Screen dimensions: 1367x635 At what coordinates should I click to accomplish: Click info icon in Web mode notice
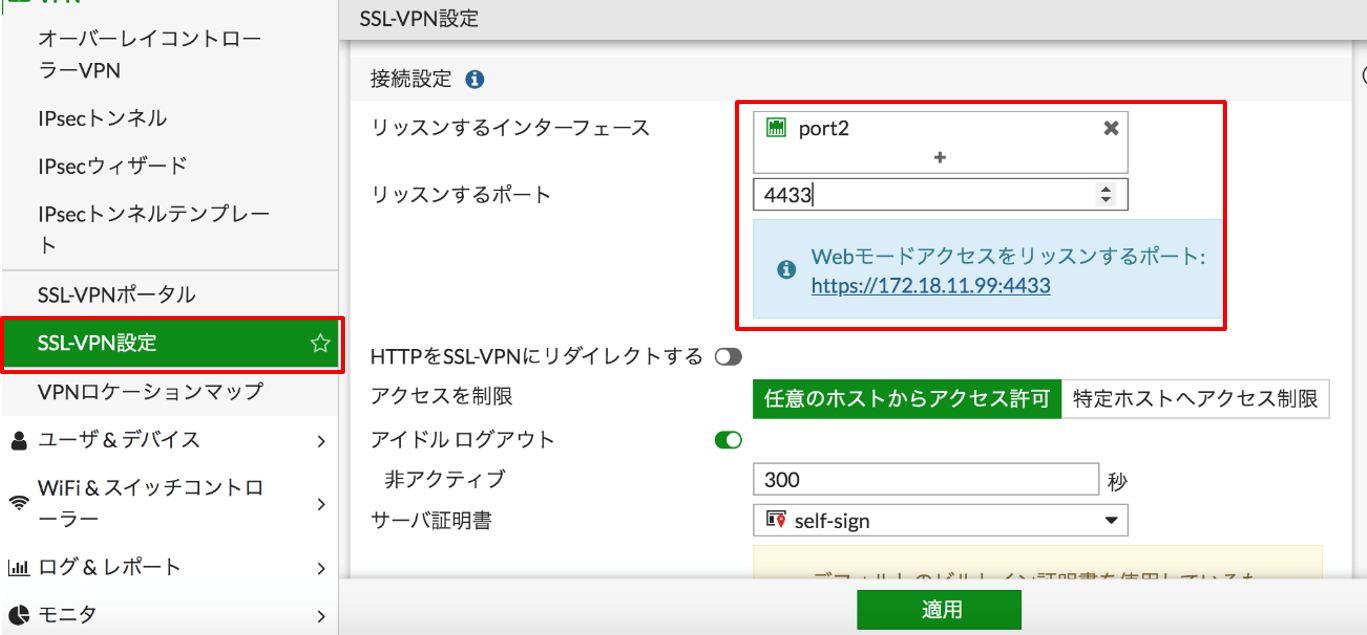786,270
